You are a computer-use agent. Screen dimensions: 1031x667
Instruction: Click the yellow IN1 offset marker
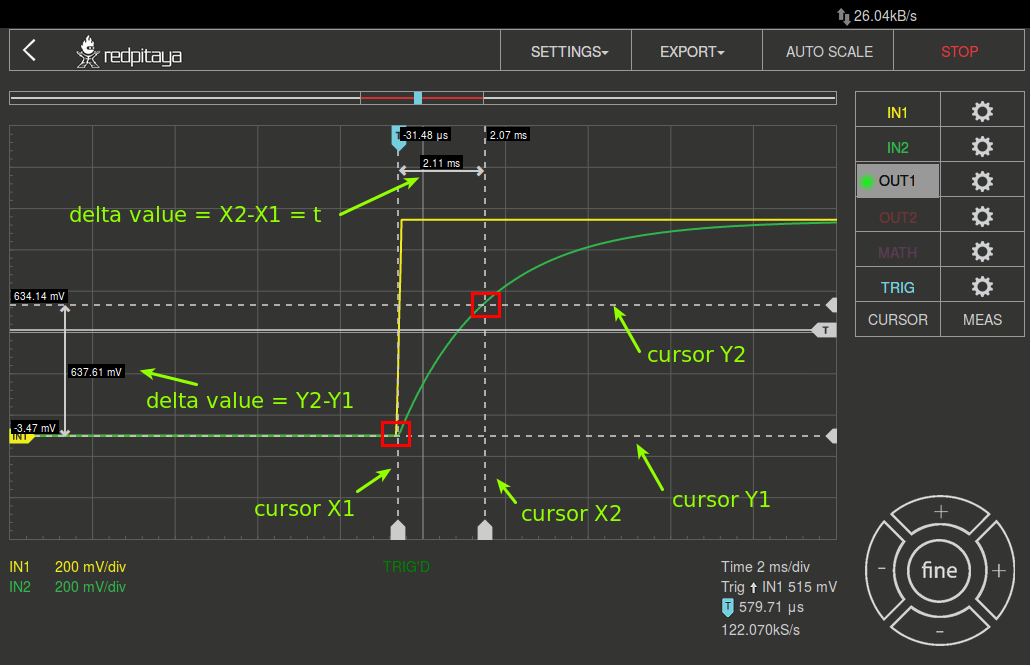tap(21, 437)
